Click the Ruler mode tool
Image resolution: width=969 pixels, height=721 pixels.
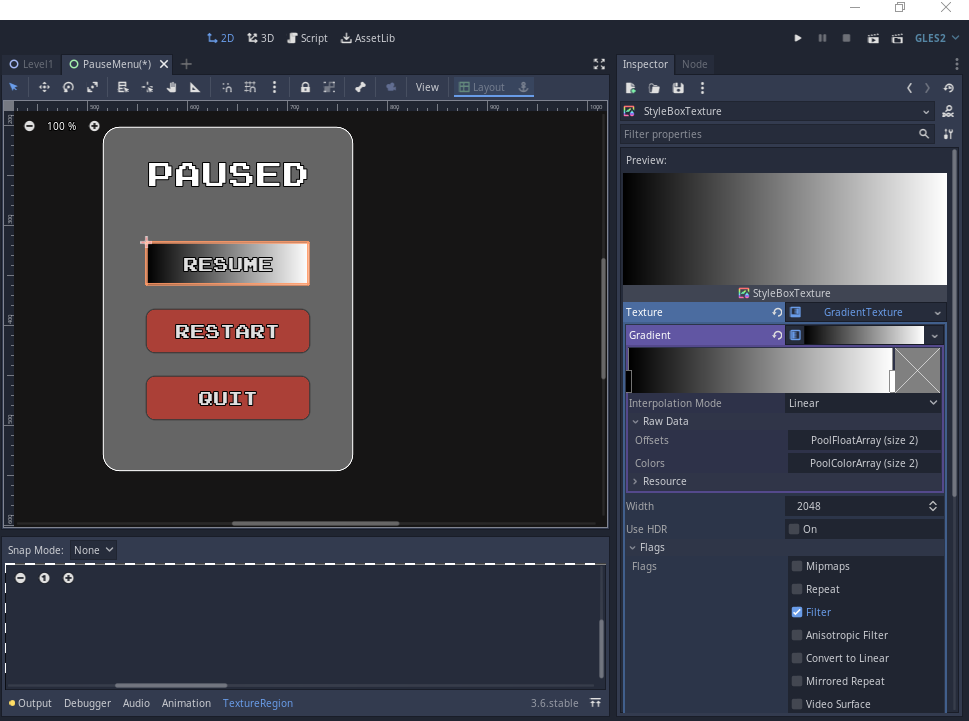click(x=195, y=87)
